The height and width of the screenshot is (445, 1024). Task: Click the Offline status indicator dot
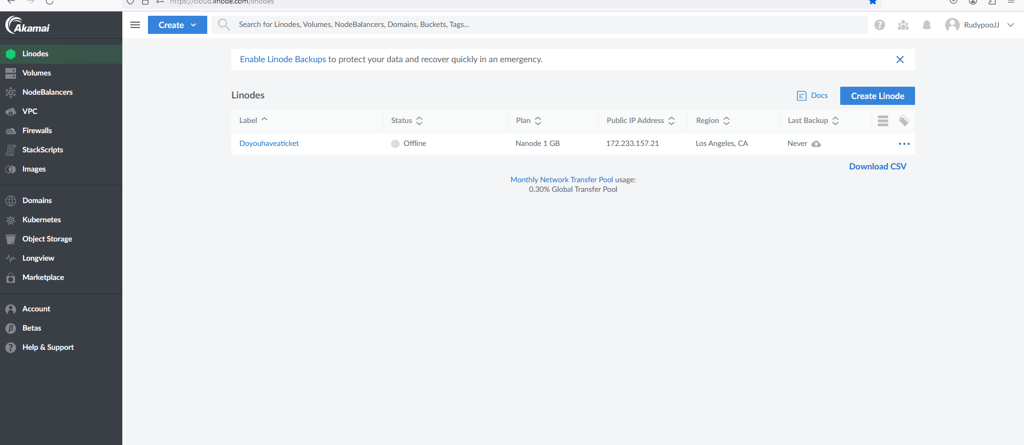point(395,144)
